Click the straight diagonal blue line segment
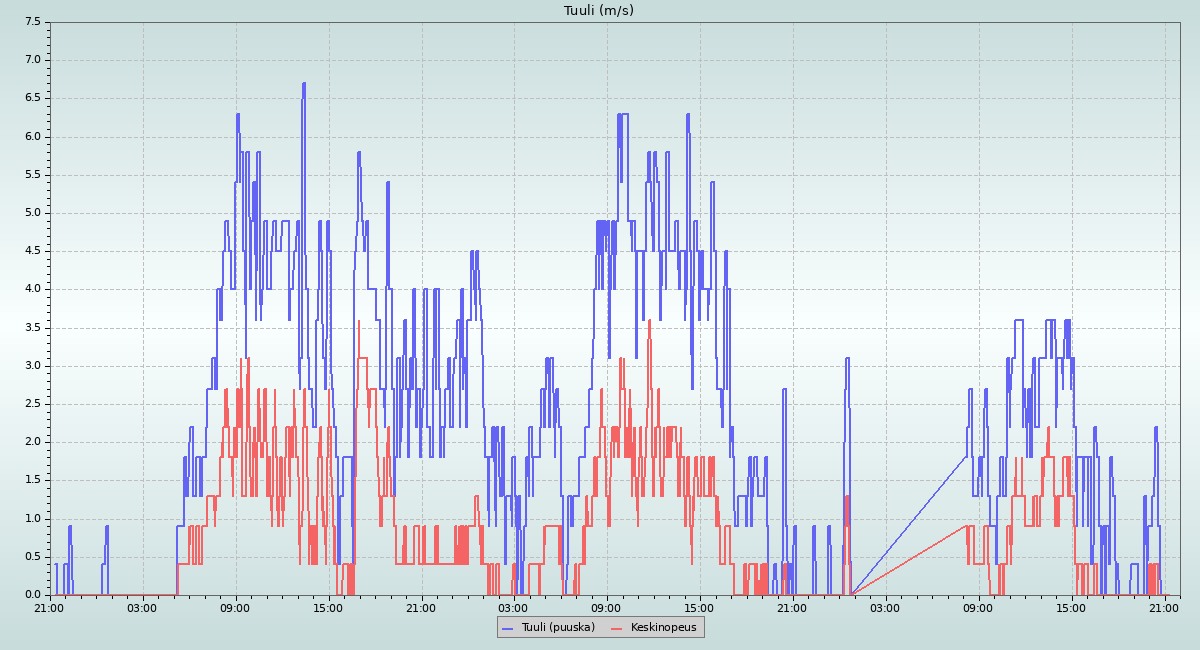Screen dimensions: 1200x650 910,525
